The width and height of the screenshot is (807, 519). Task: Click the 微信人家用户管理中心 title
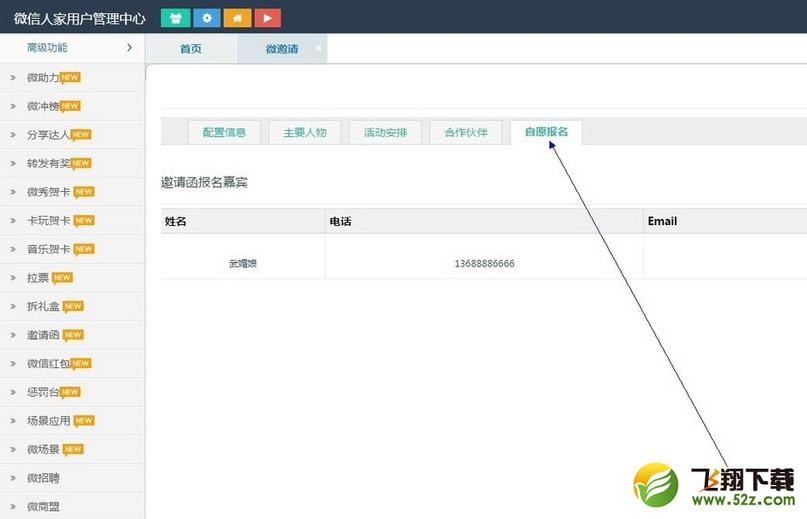point(80,19)
